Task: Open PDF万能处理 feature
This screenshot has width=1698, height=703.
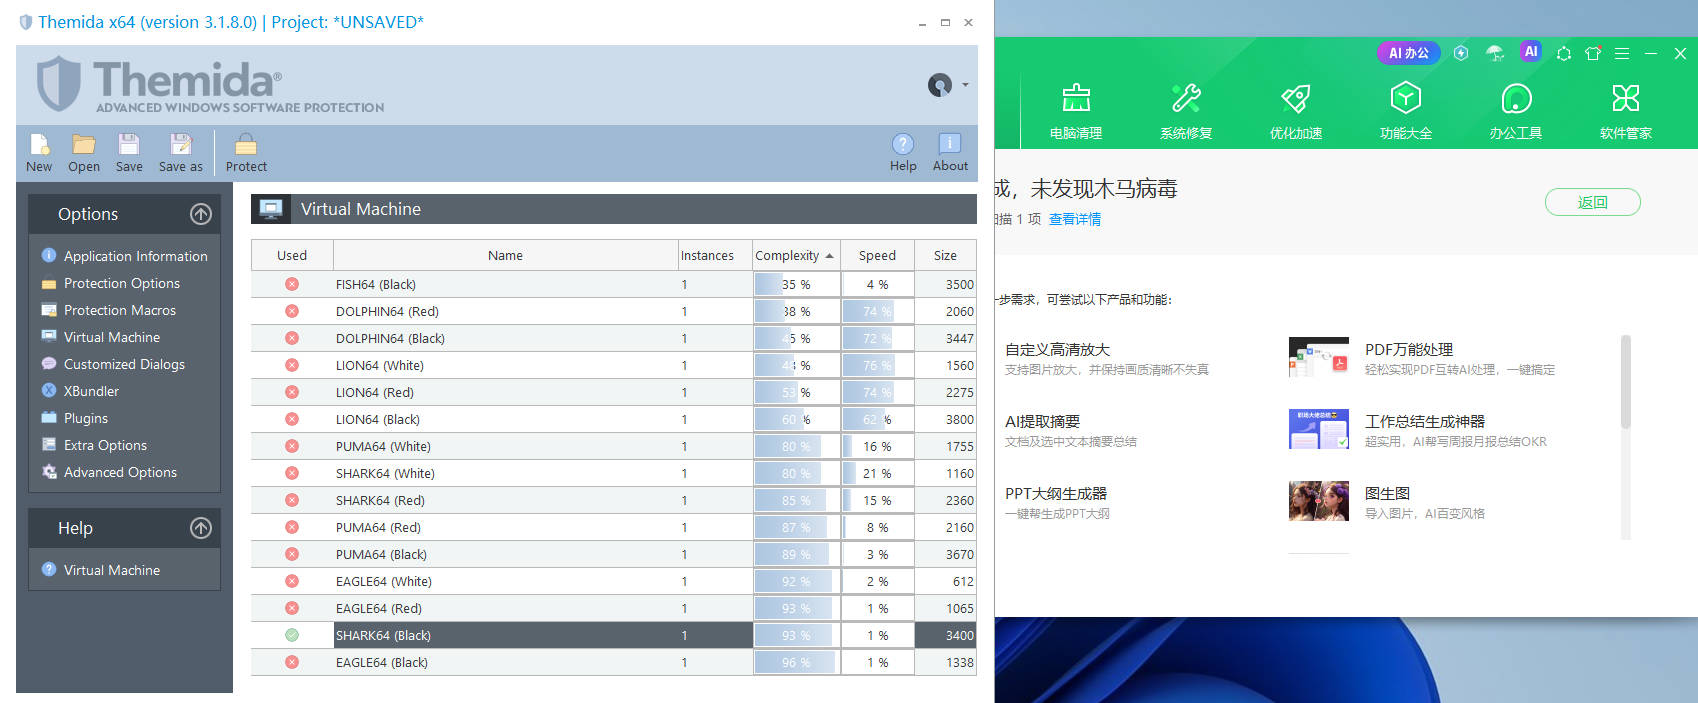Action: [x=1409, y=349]
